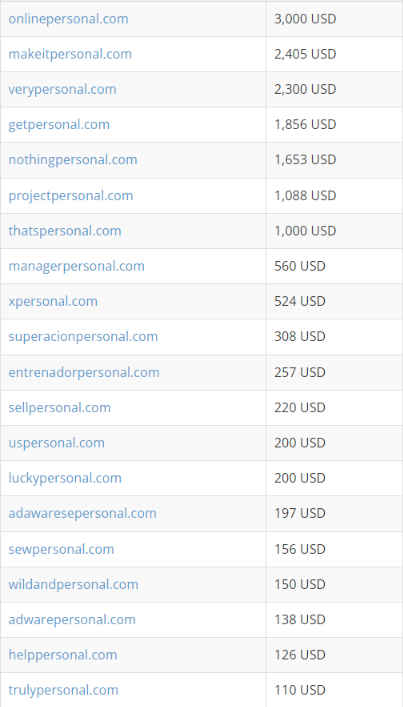Click the helppersonal.com link

(x=63, y=655)
